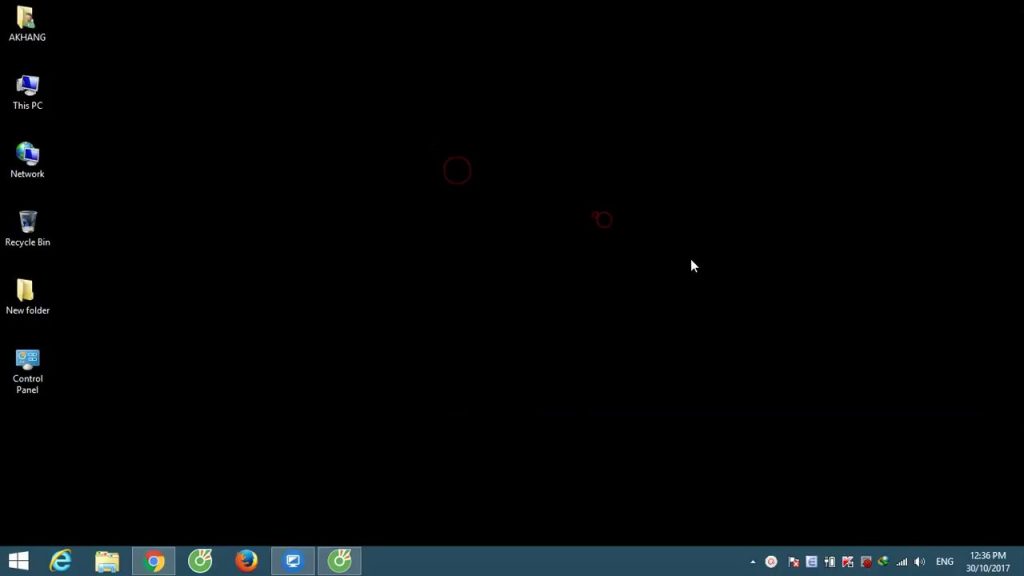Click the network signal bars tray icon
1024x576 pixels.
pyautogui.click(x=902, y=562)
